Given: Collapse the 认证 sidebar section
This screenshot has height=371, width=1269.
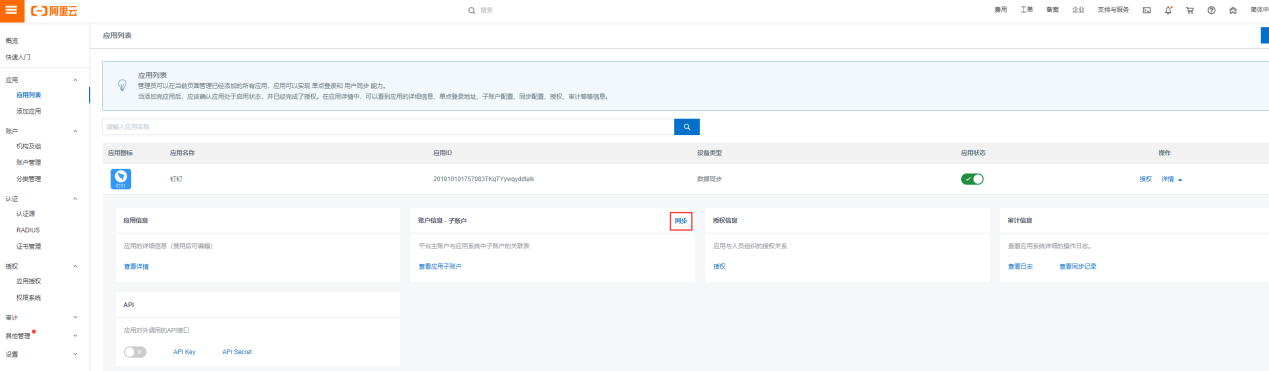Looking at the screenshot, I should (75, 198).
